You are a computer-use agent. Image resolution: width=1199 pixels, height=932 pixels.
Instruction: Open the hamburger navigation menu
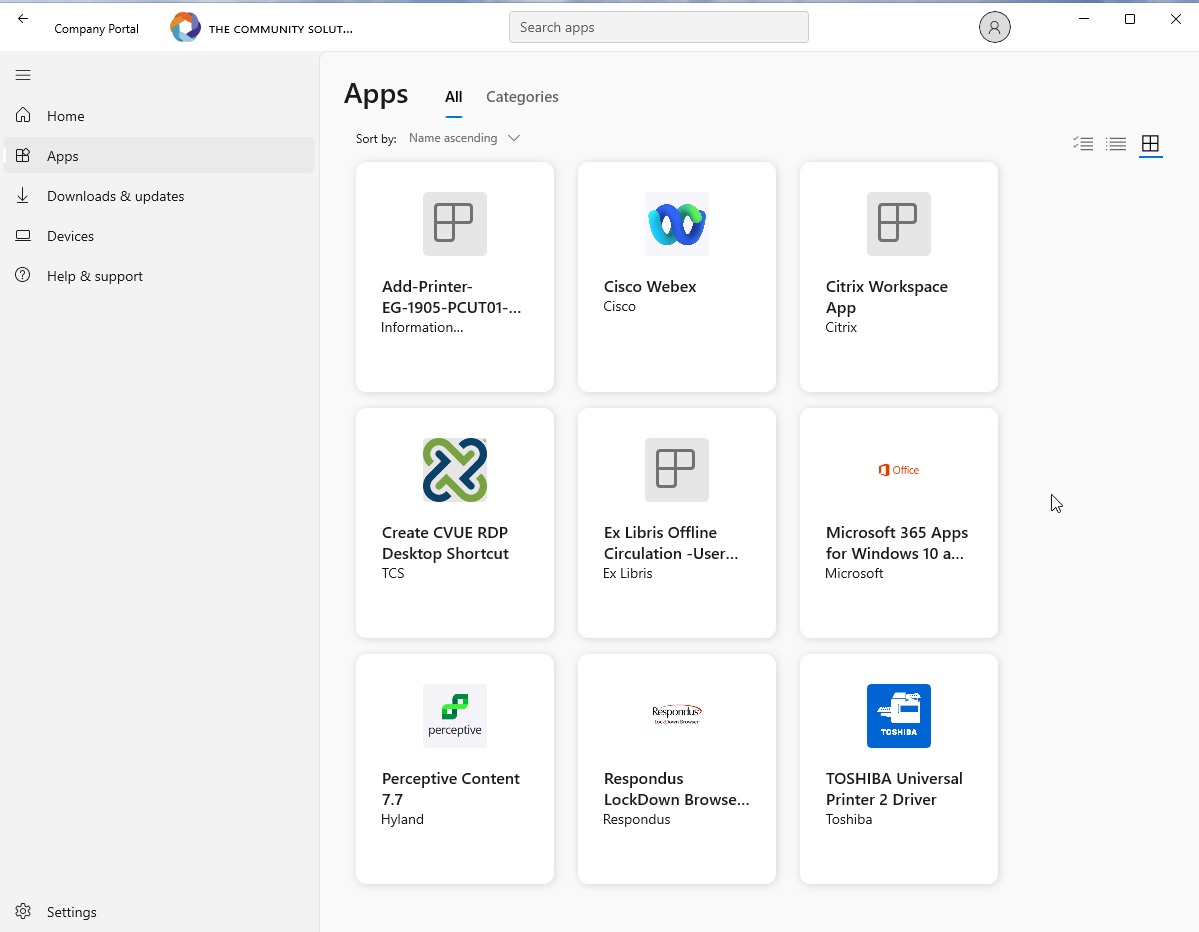point(23,75)
